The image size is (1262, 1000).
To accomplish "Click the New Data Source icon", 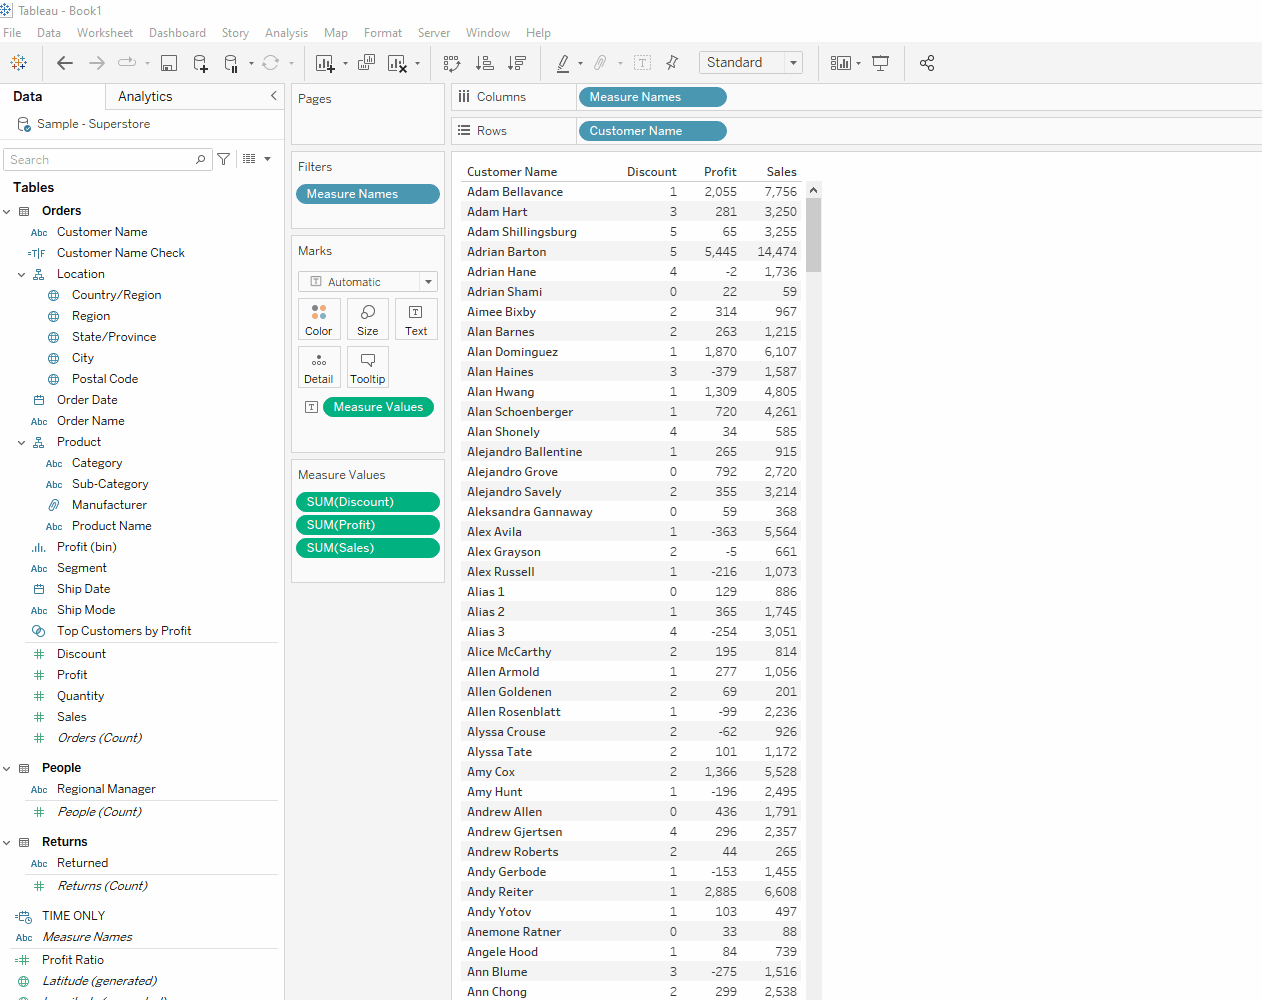I will 200,63.
